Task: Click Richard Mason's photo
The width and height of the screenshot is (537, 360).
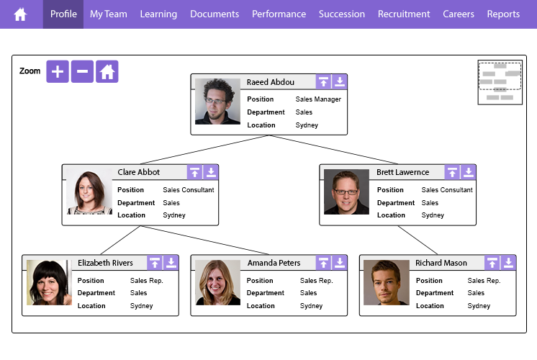Action: pyautogui.click(x=386, y=282)
